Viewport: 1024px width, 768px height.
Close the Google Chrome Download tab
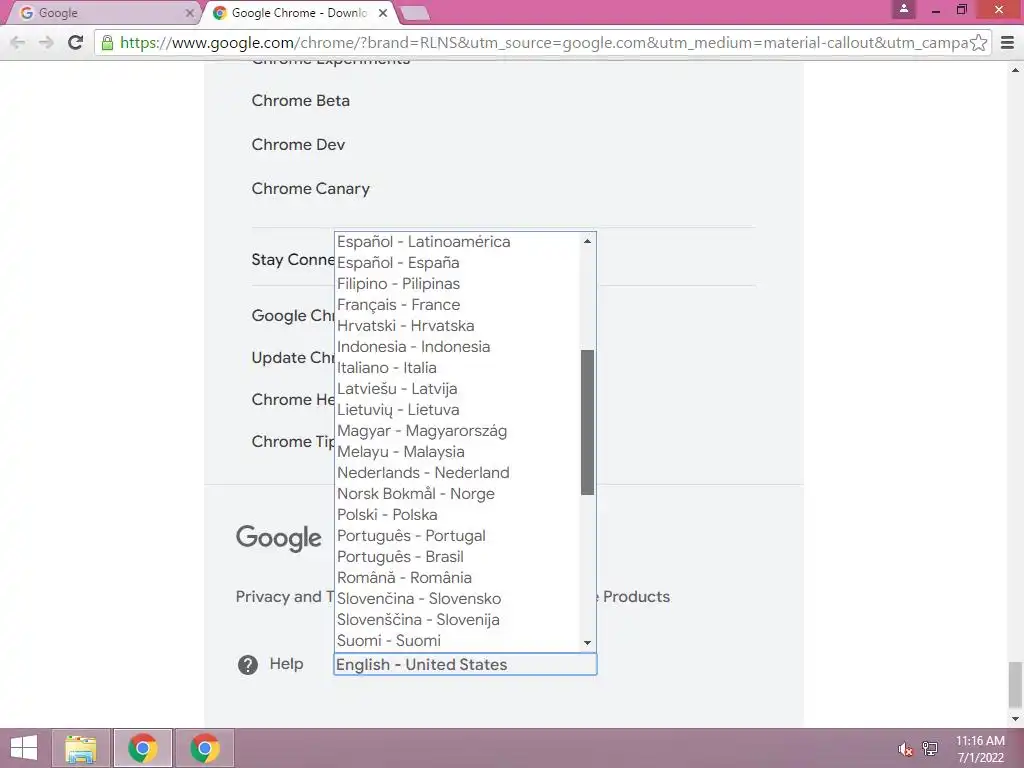[383, 12]
